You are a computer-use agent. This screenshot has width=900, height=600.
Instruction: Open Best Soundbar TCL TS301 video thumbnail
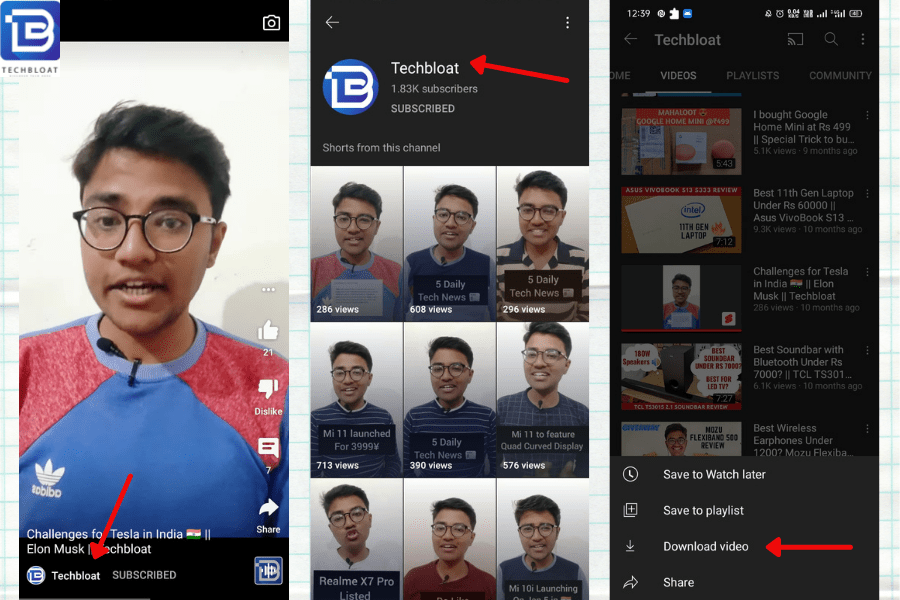tap(681, 377)
